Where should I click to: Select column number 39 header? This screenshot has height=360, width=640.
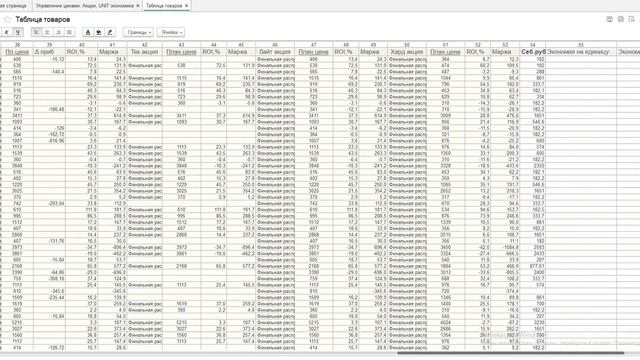click(49, 44)
